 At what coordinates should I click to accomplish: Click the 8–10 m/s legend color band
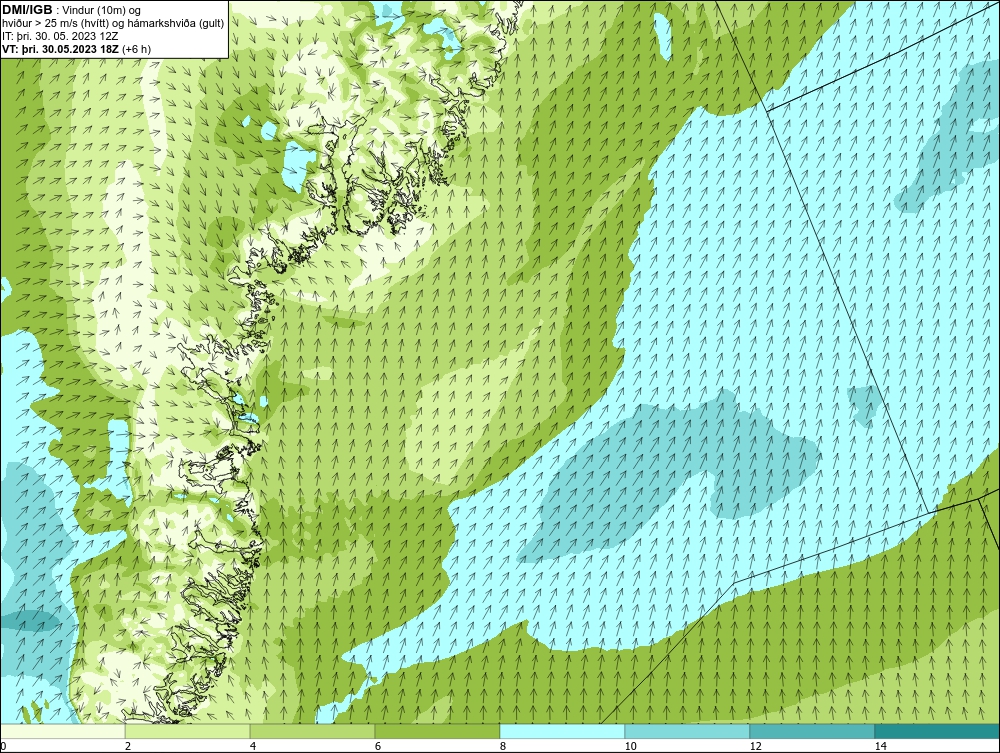[562, 731]
